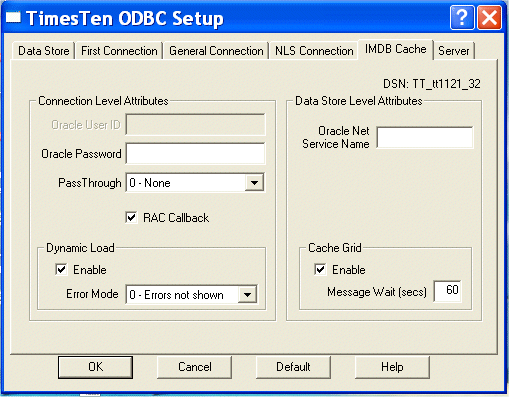Click the disabled Oracle User ID field

point(195,124)
